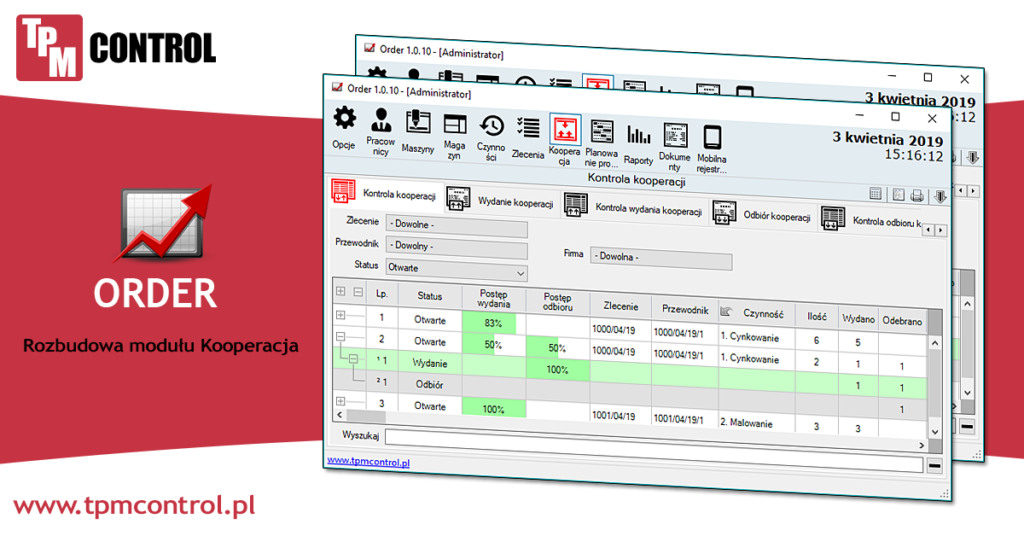Click the Kontrola wydania kooperacji tab icon
This screenshot has width=1024, height=536.
click(x=575, y=204)
